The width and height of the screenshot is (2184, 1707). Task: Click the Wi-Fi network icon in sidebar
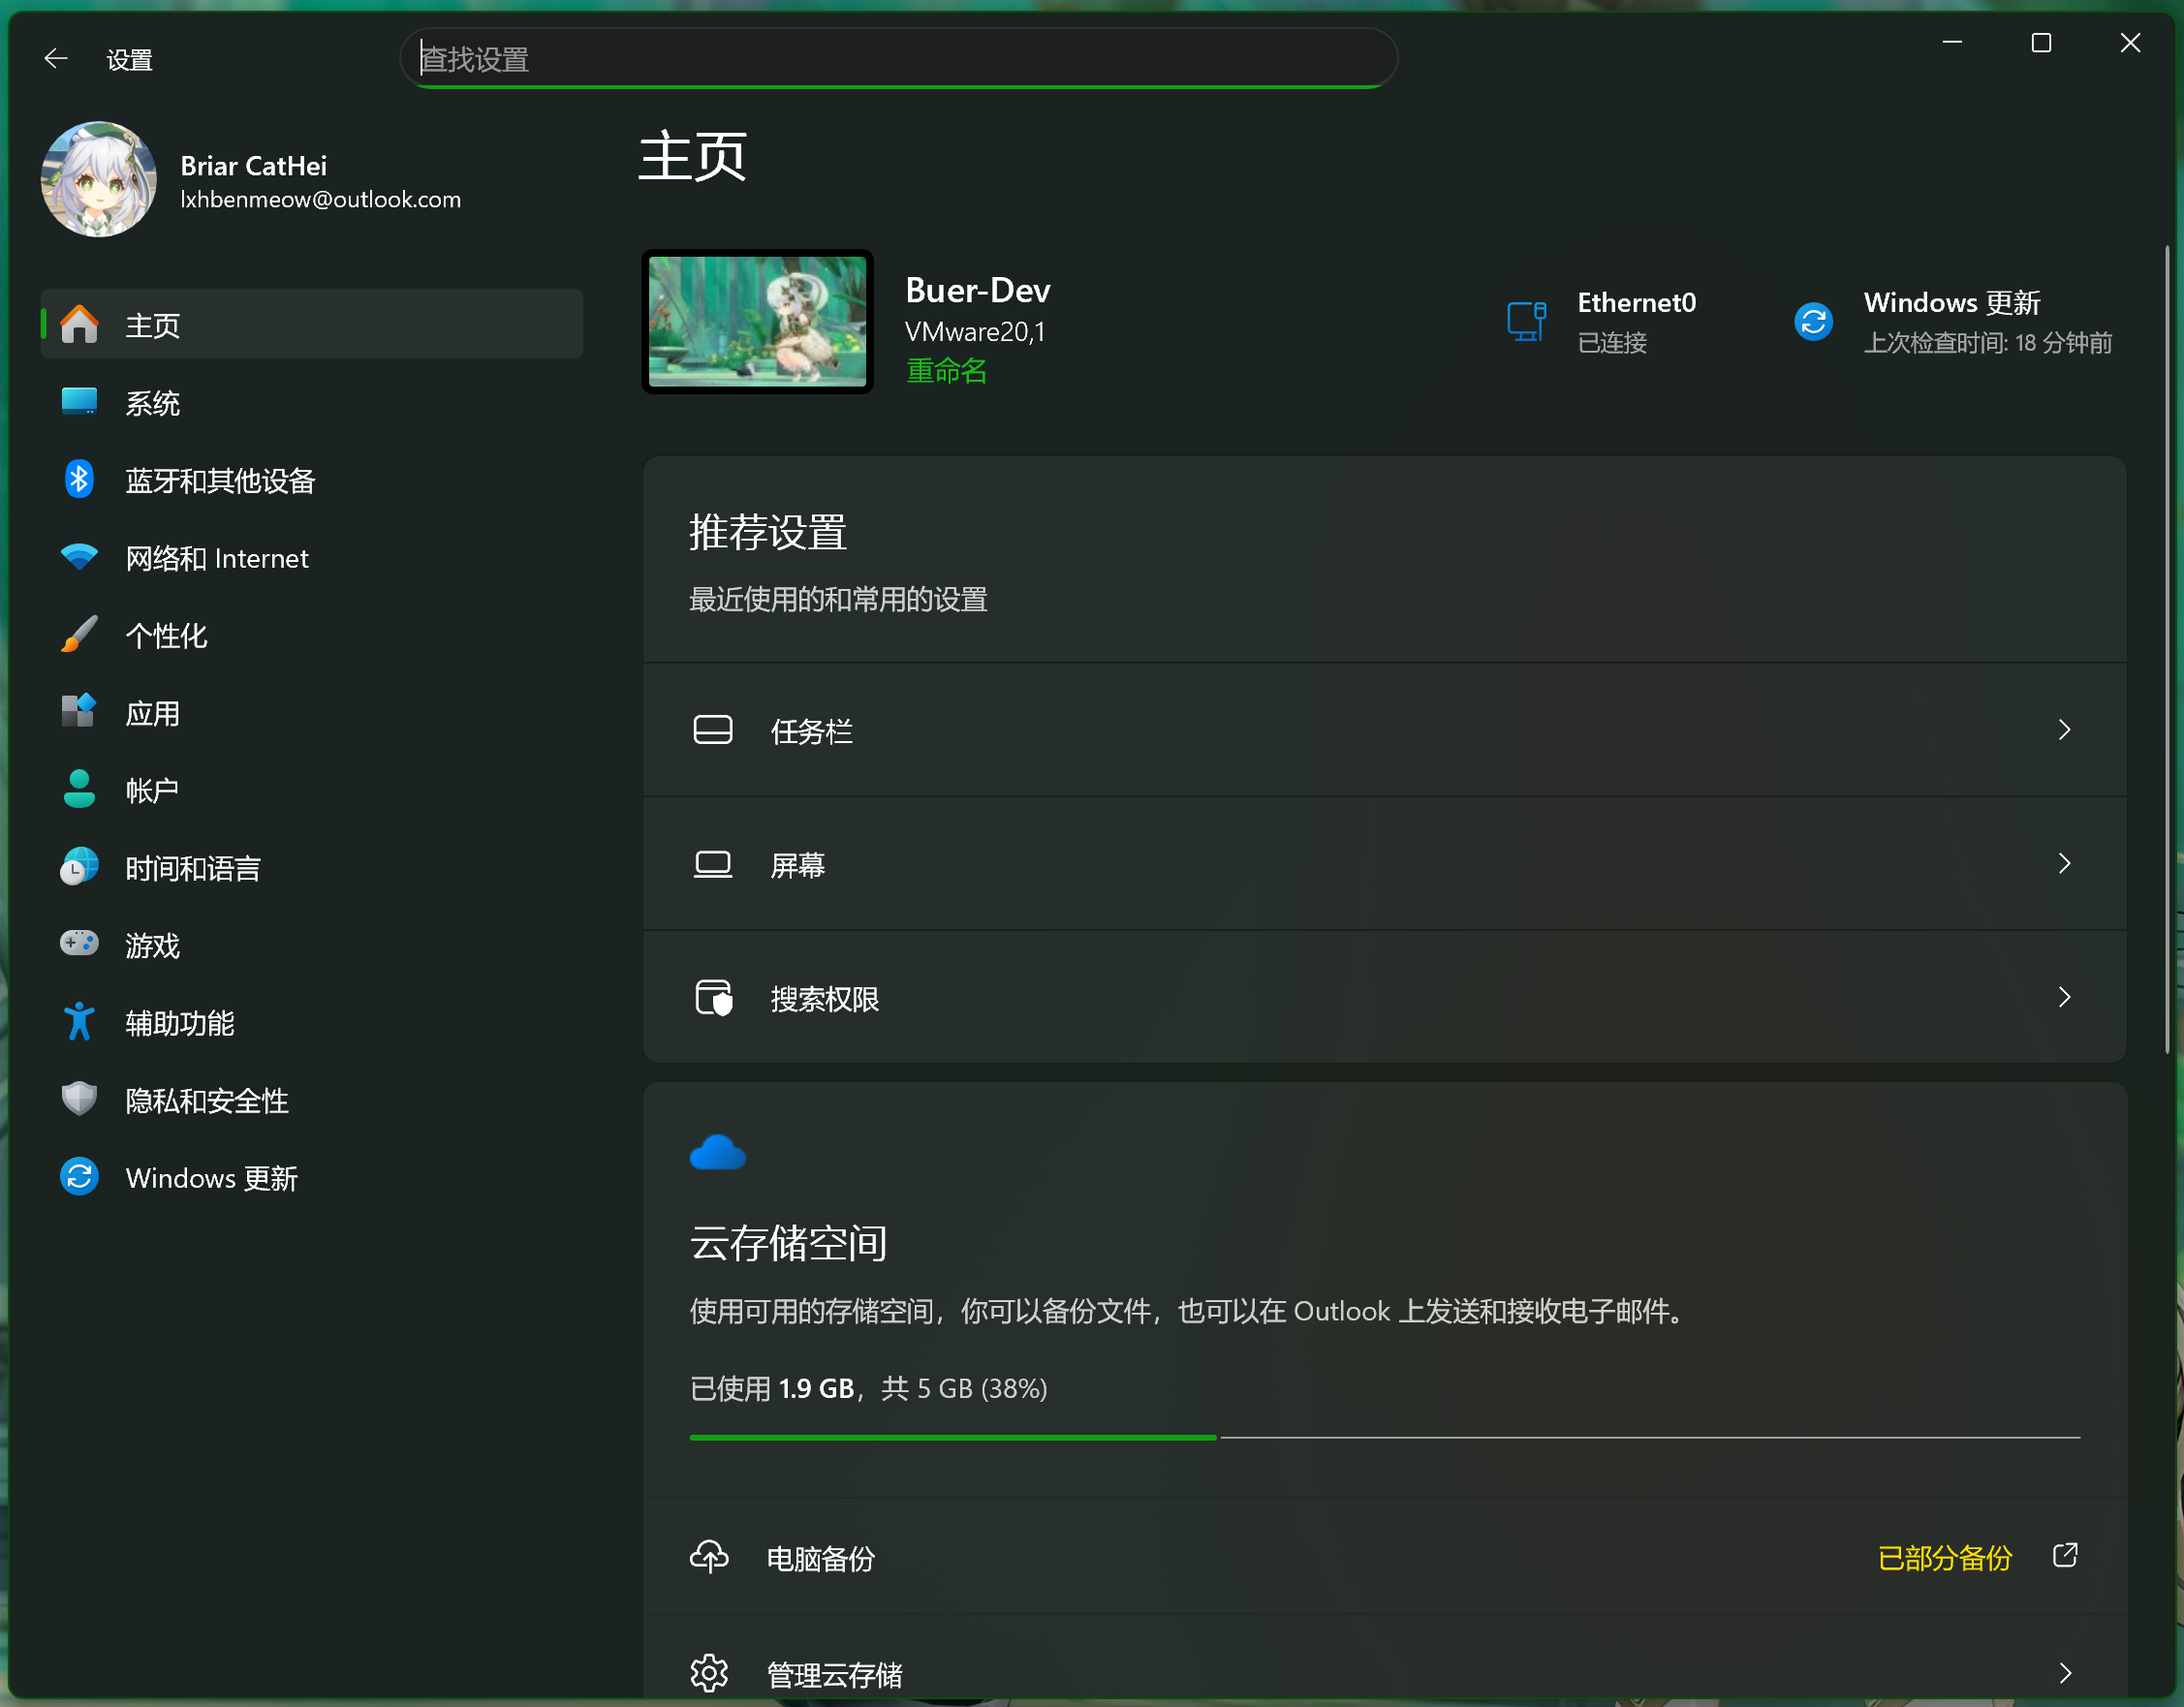point(79,557)
